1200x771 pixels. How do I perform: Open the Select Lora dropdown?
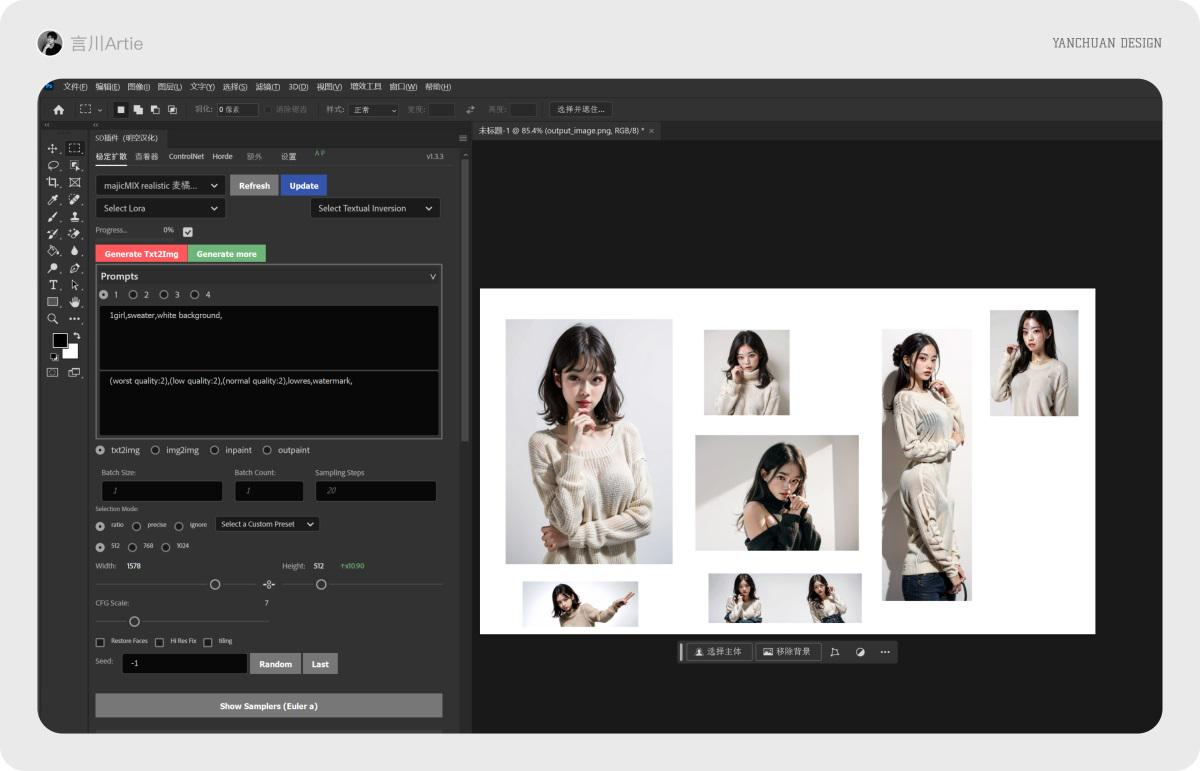pyautogui.click(x=160, y=208)
